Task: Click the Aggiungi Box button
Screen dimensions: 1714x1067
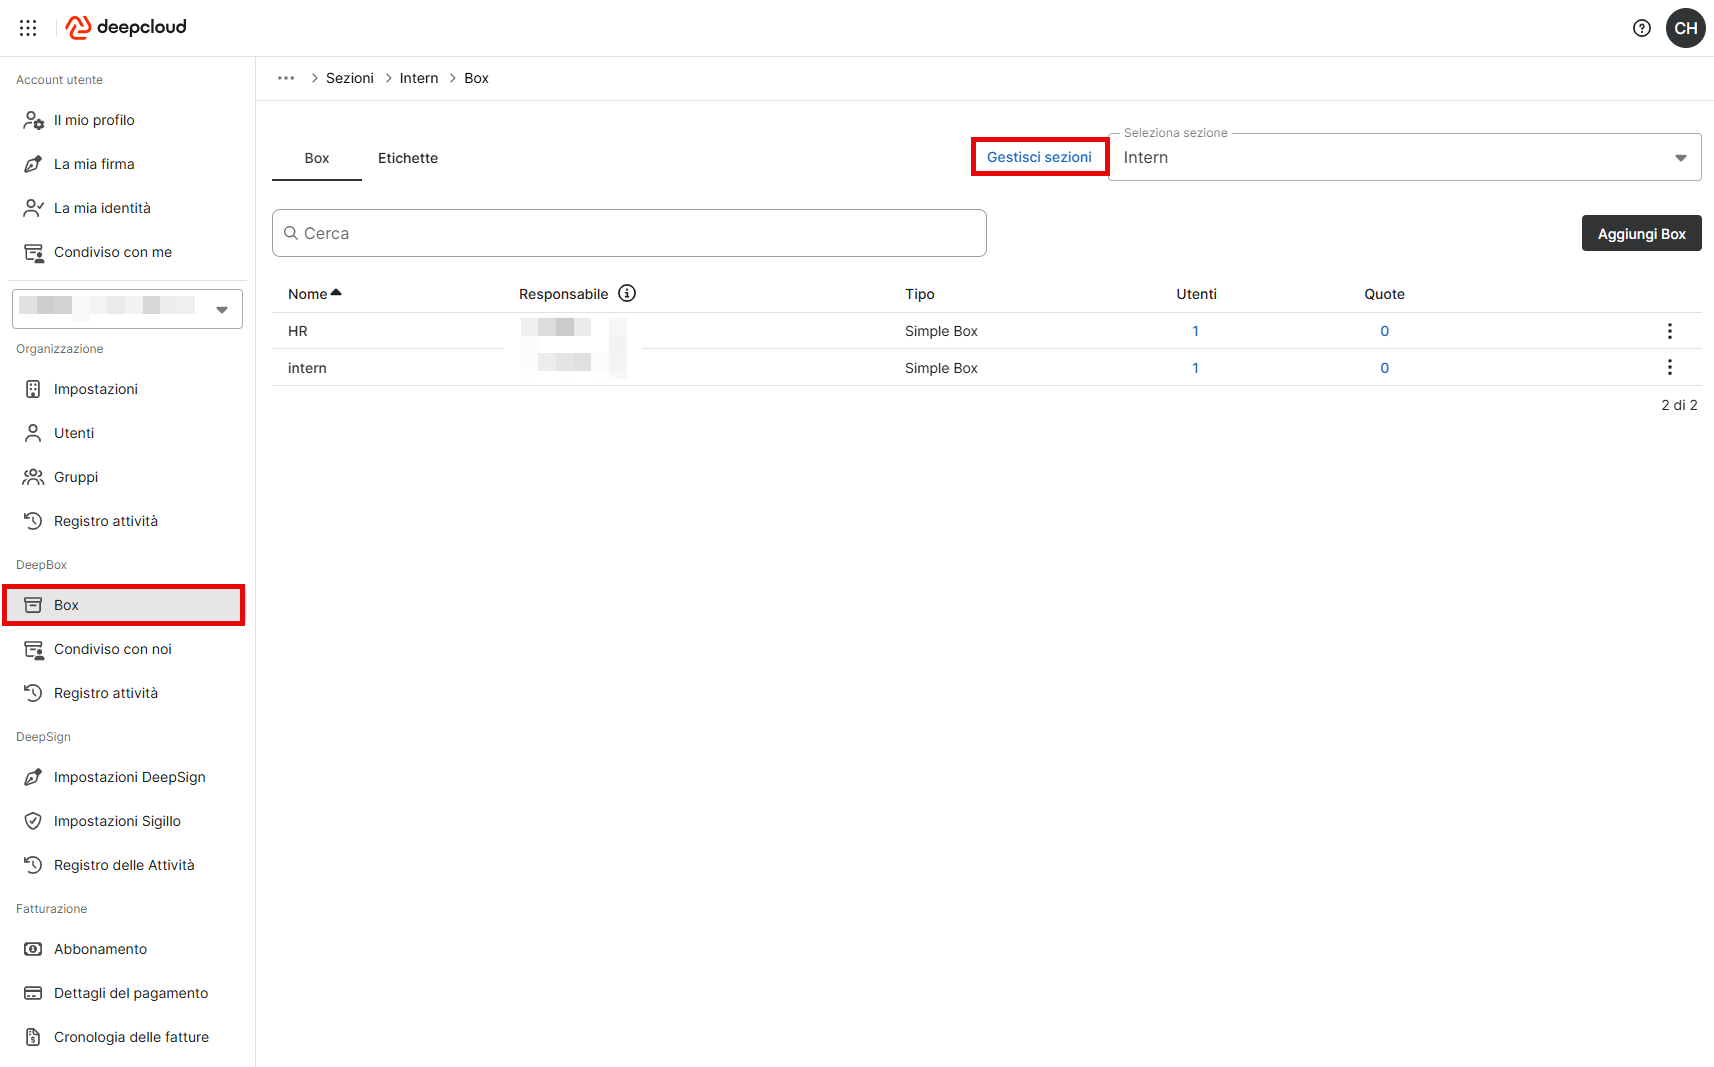Action: (1640, 233)
